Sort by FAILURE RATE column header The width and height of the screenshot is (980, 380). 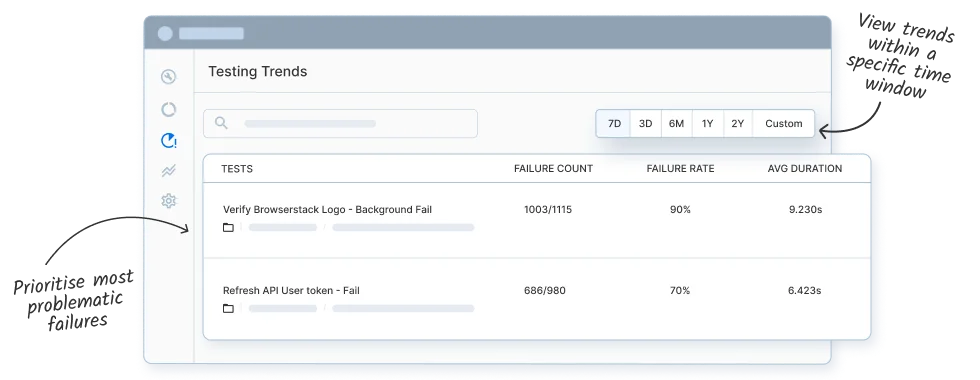680,169
